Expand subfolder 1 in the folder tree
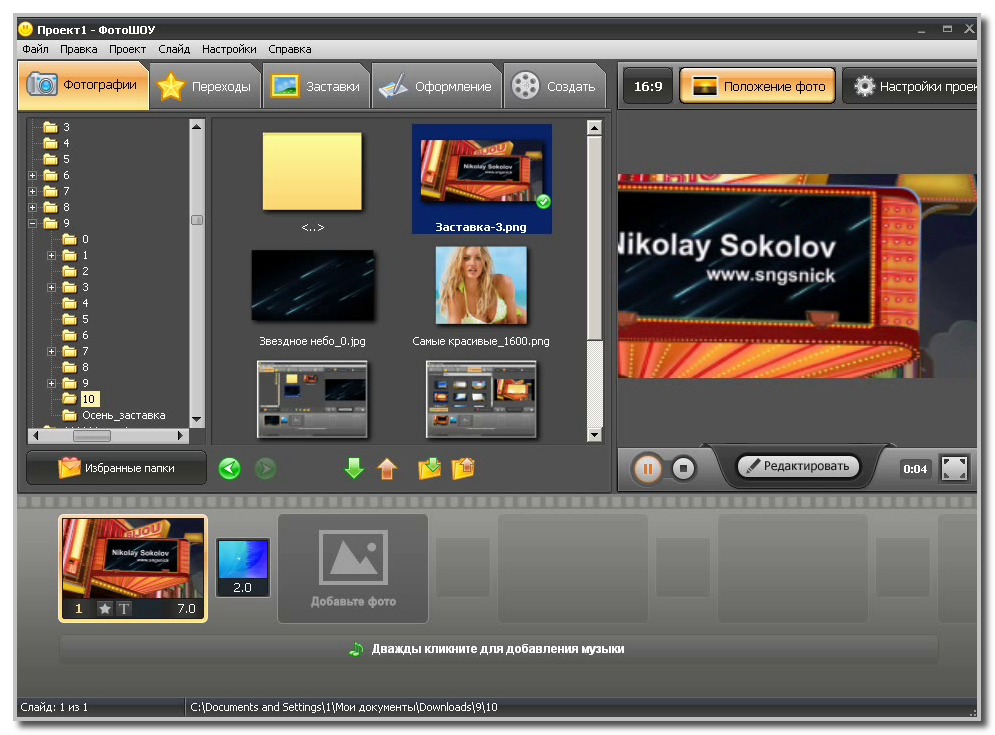 (52, 255)
